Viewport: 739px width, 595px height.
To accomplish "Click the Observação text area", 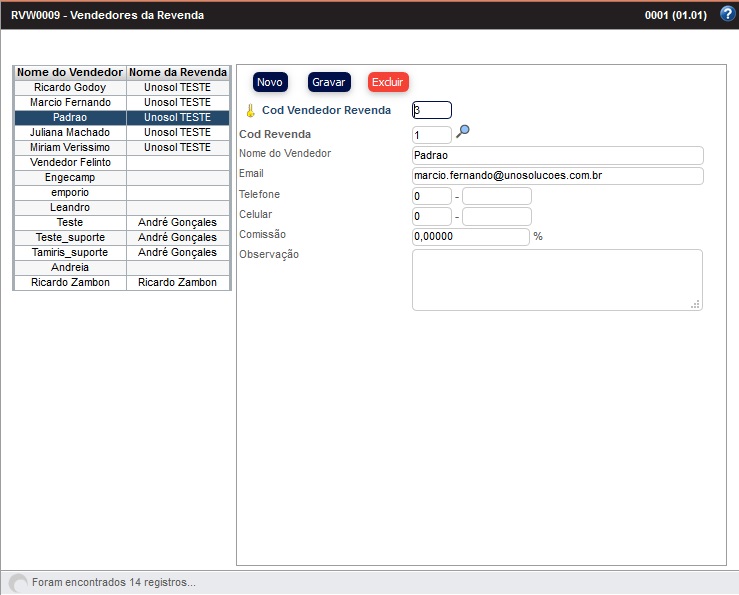I will 557,280.
